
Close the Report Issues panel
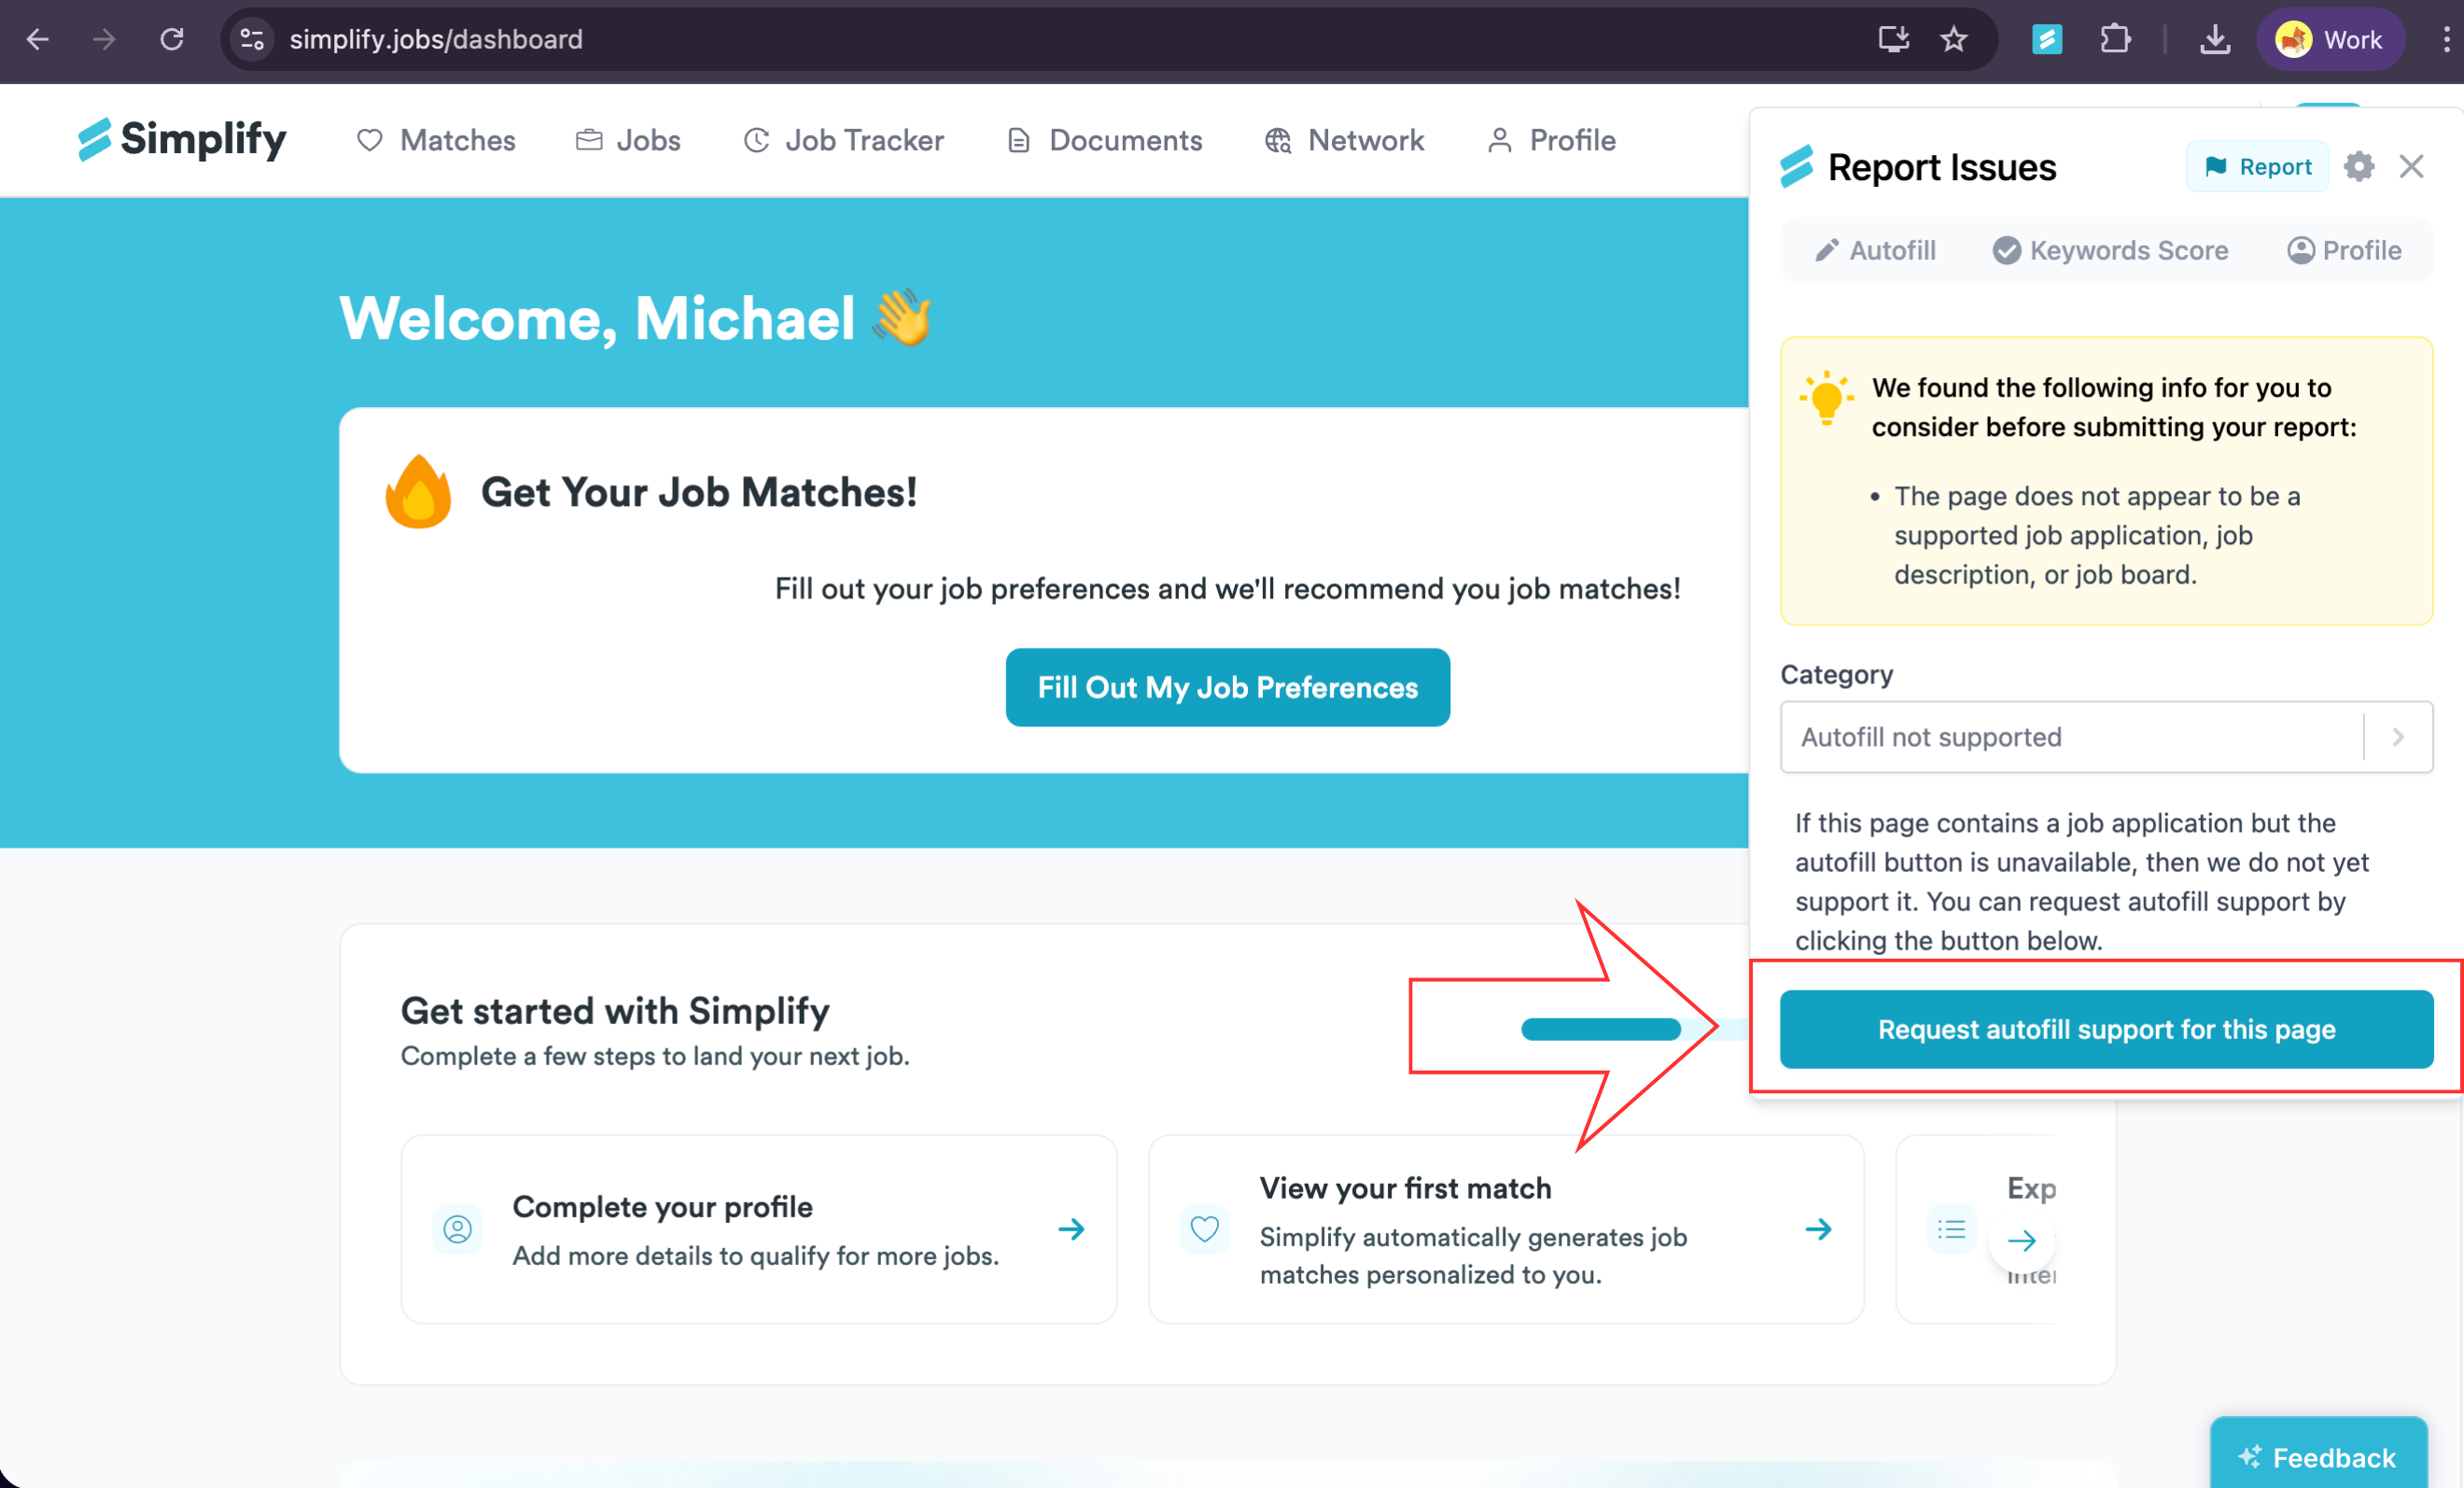pyautogui.click(x=2411, y=167)
